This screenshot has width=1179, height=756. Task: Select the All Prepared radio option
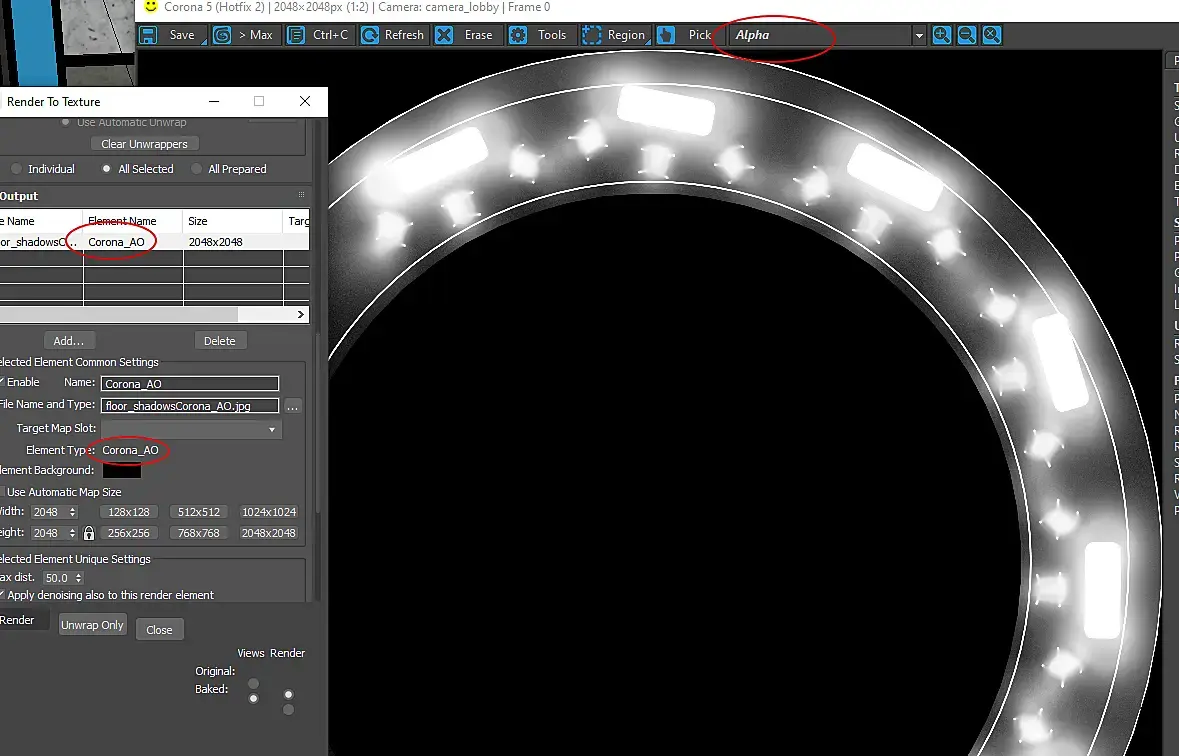[197, 169]
